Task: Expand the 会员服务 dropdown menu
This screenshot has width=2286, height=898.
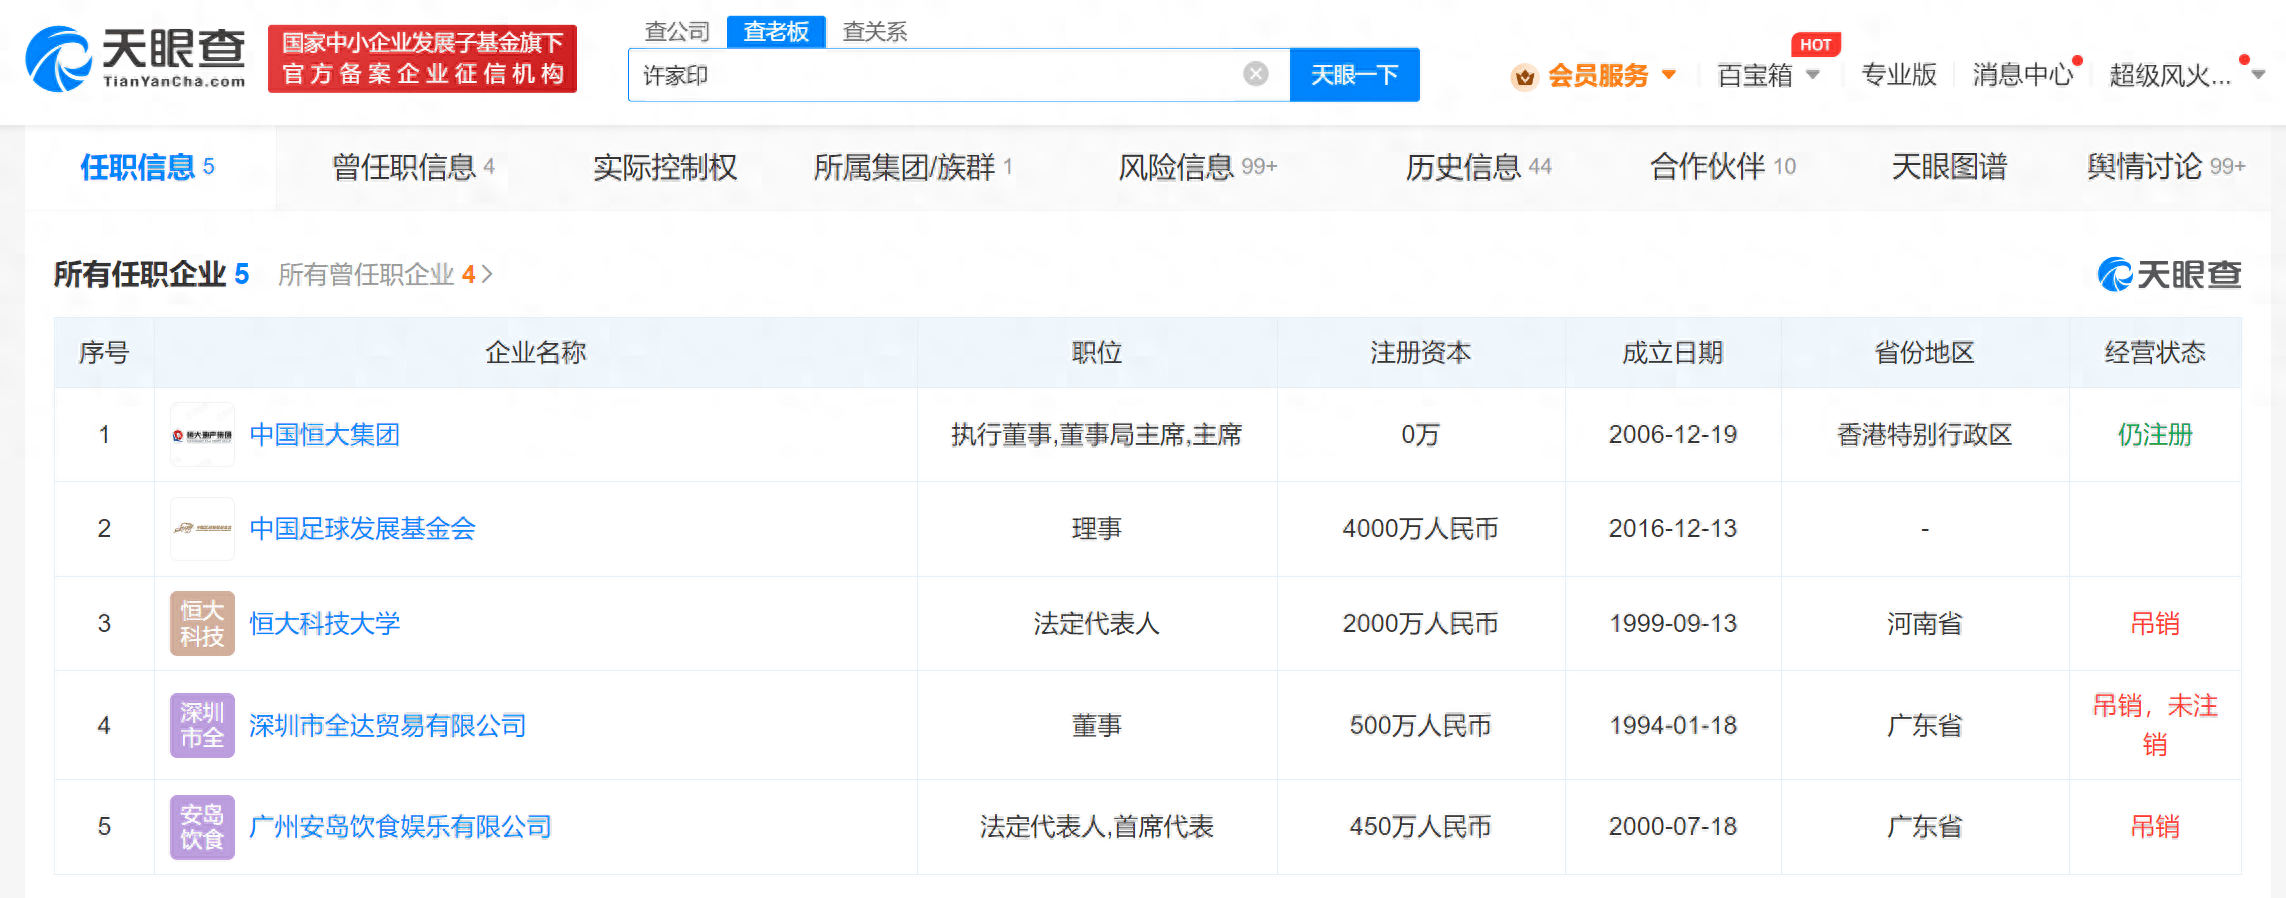Action: click(x=1668, y=75)
